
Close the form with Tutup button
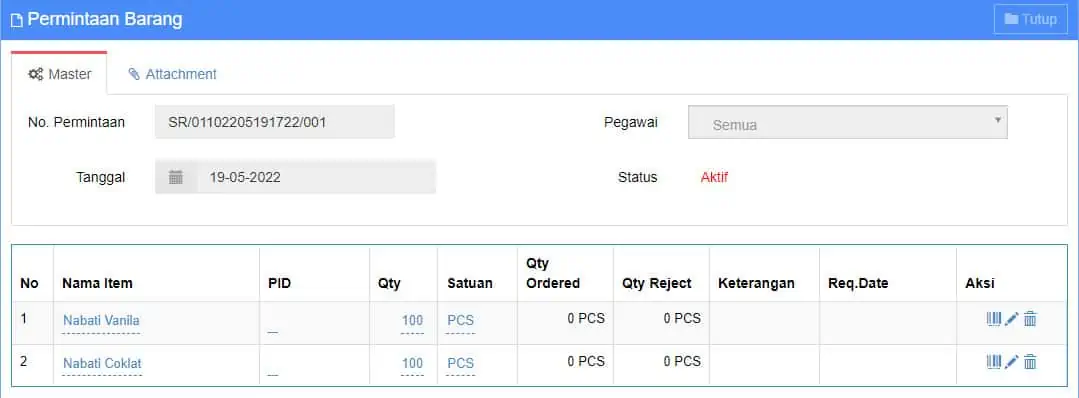pyautogui.click(x=1030, y=19)
